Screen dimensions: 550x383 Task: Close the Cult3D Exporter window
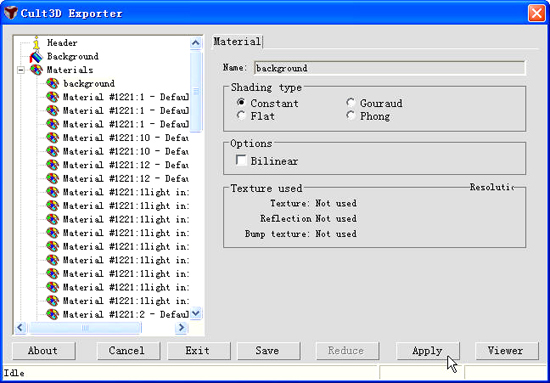click(536, 14)
